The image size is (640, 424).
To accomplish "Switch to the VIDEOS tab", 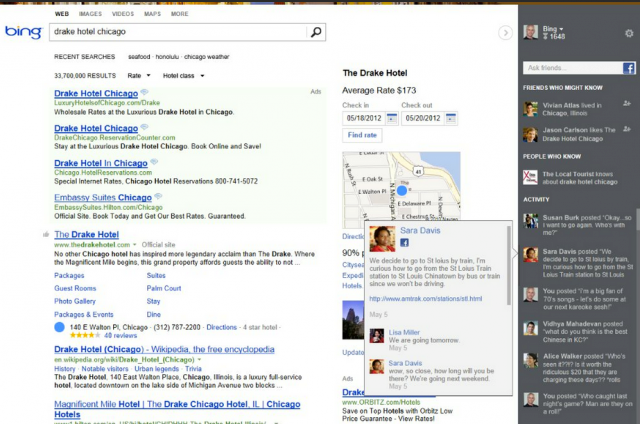I will (x=123, y=14).
